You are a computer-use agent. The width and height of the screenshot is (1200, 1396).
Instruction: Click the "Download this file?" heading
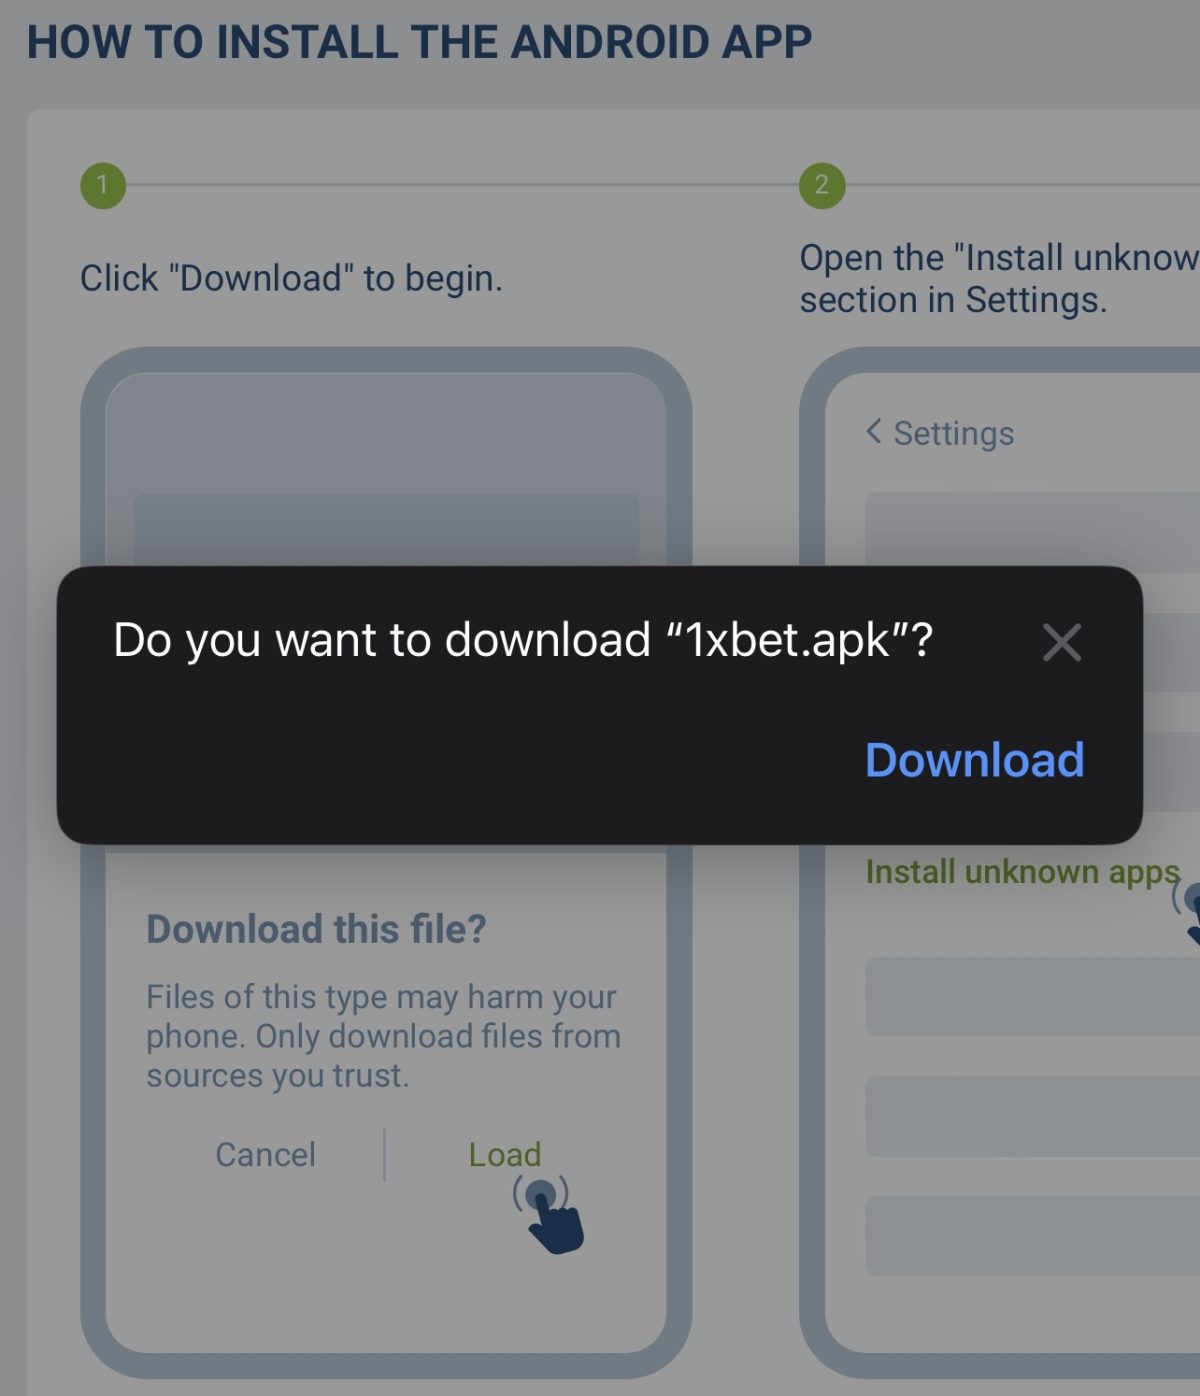(x=316, y=929)
